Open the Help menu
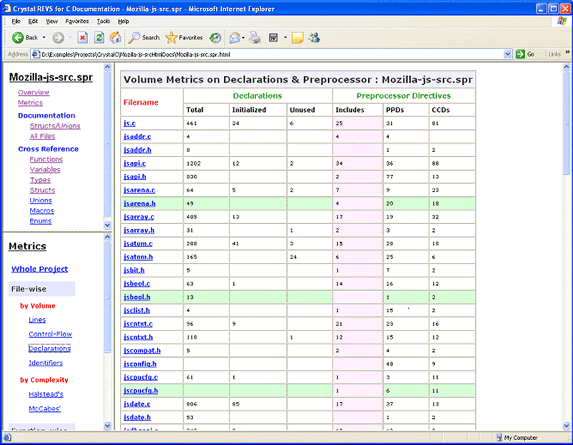573x445 pixels. pyautogui.click(x=123, y=21)
